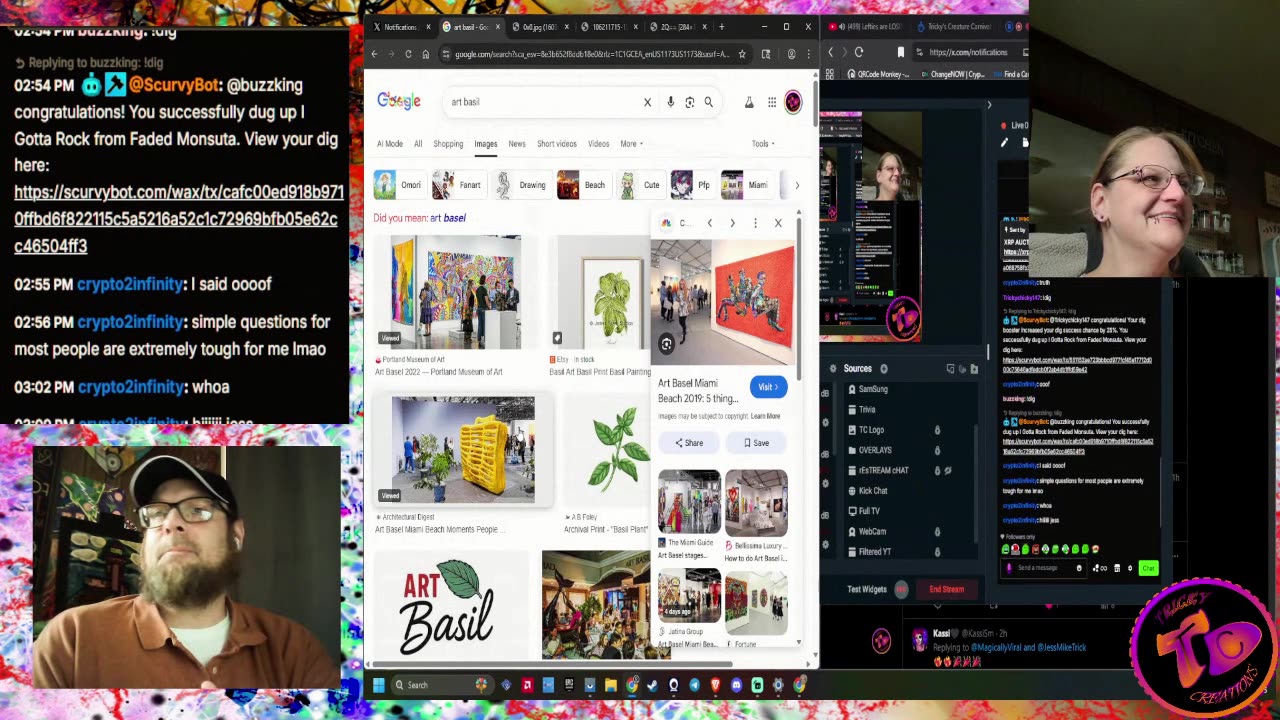1280x720 pixels.
Task: Open Chrome three-dot menu
Action: point(808,54)
